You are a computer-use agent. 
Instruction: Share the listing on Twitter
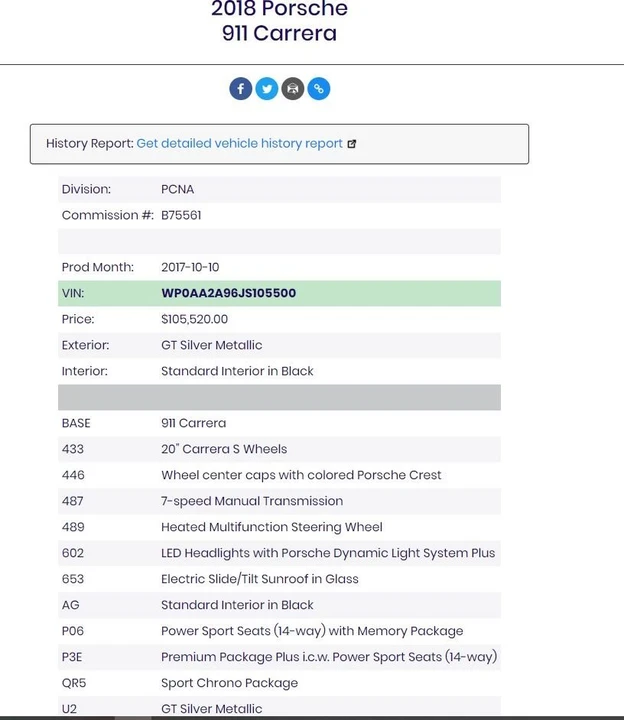coord(267,89)
